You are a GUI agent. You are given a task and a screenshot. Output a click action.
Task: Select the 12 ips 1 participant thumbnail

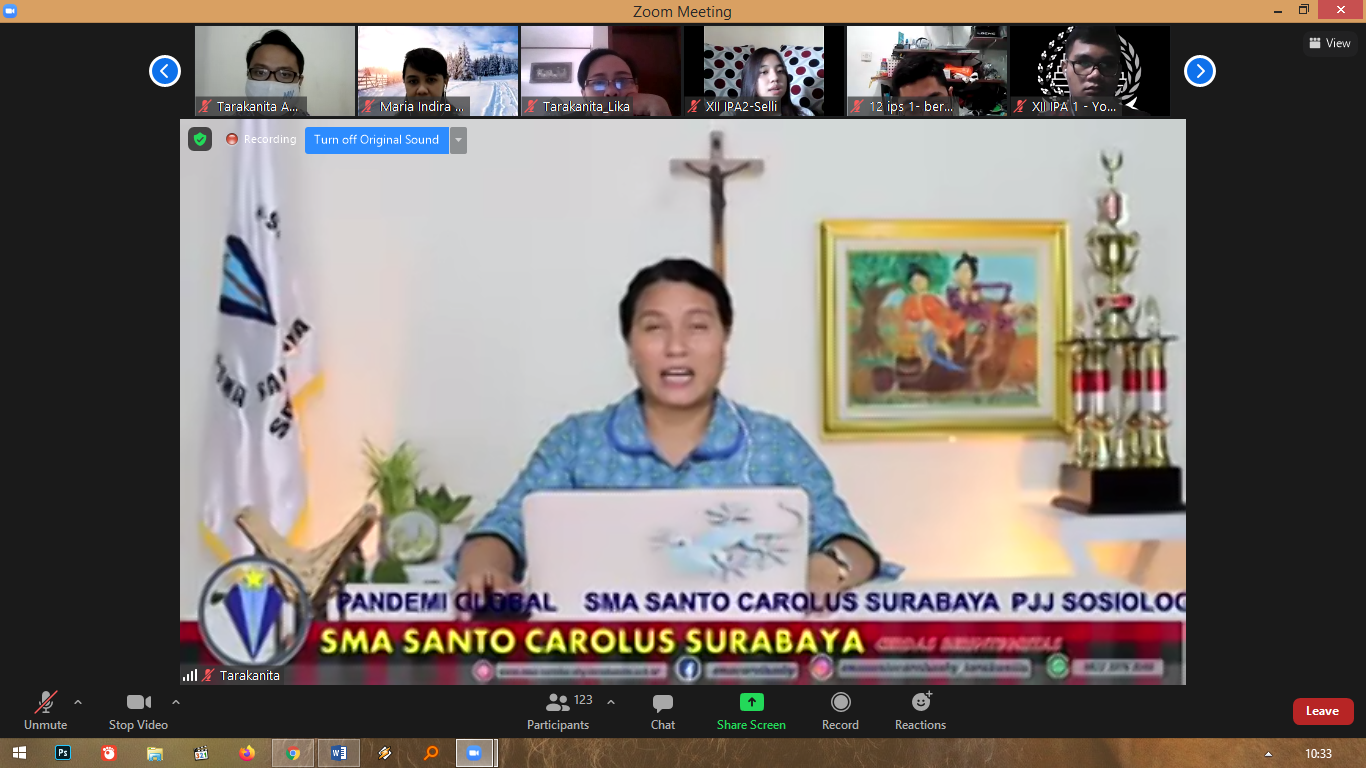pos(927,71)
